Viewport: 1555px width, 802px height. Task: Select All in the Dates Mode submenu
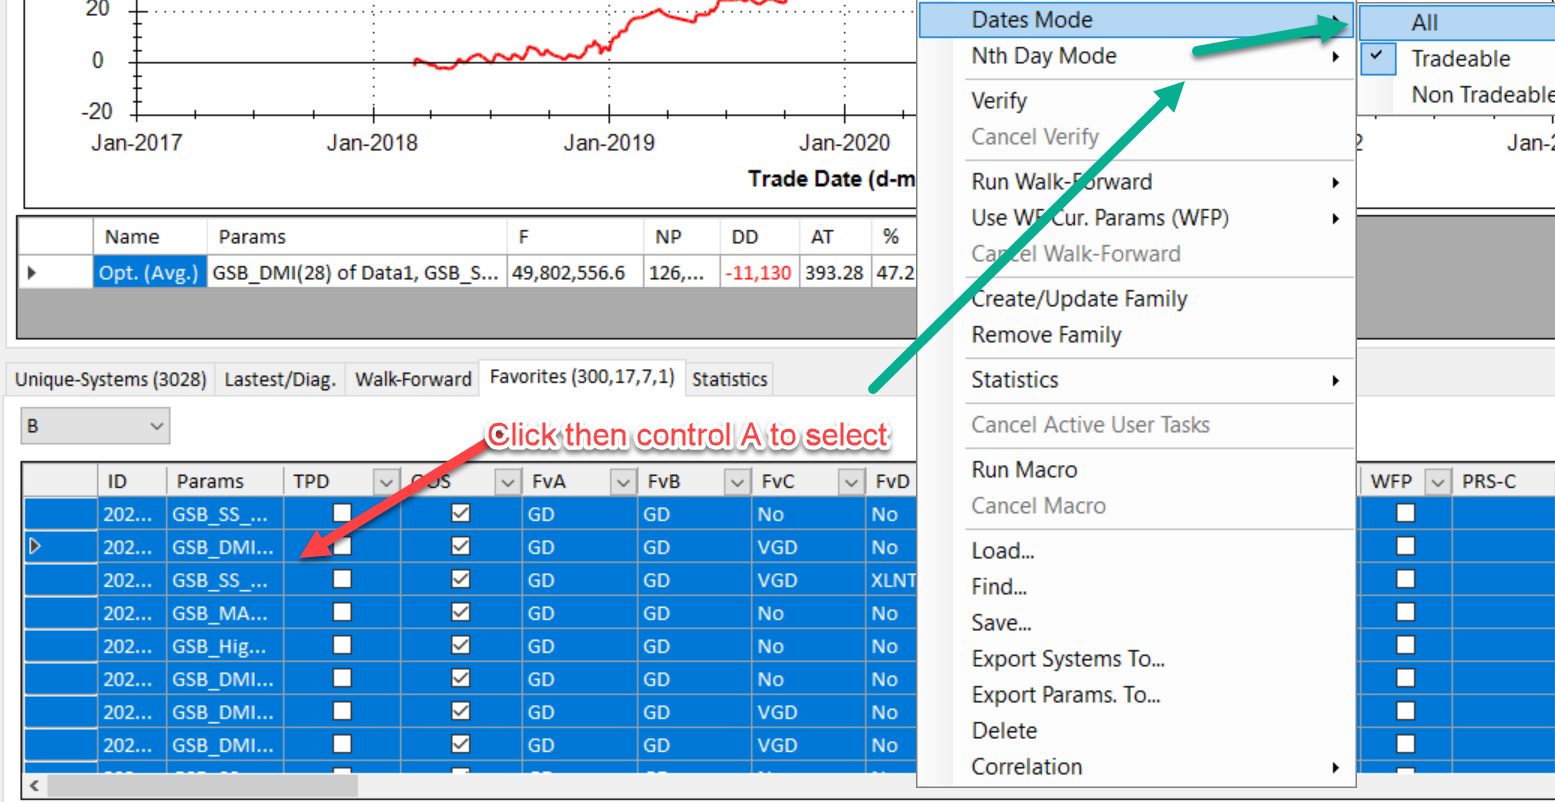click(x=1425, y=22)
